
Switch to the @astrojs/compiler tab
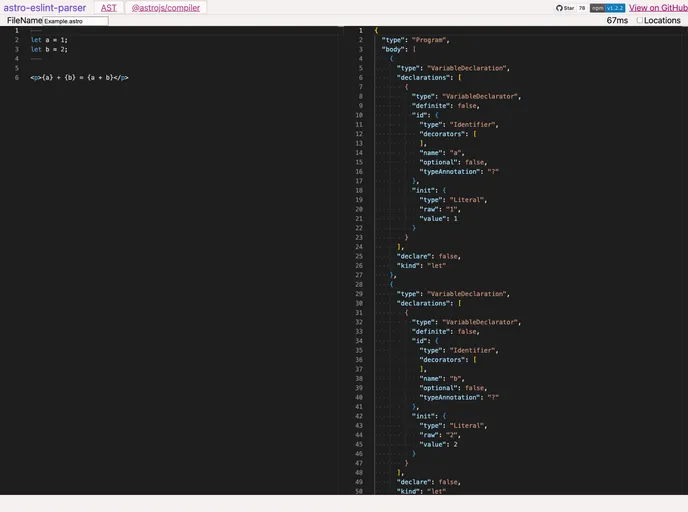click(166, 8)
